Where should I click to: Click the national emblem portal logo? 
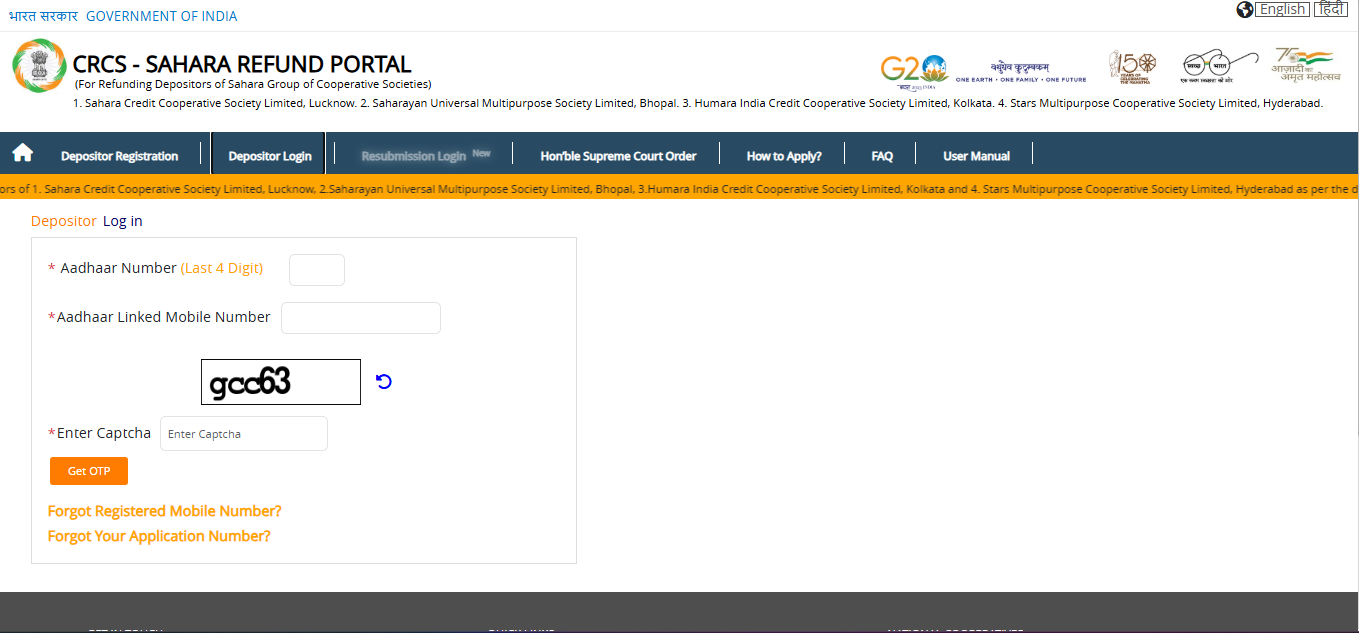pyautogui.click(x=38, y=66)
